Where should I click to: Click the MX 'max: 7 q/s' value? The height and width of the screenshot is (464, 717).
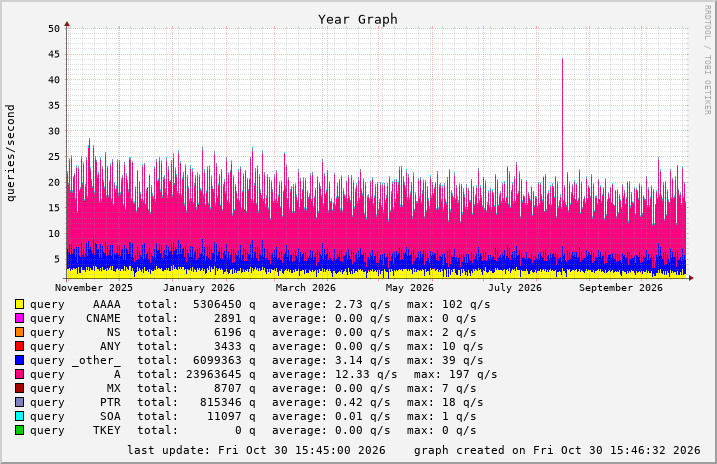point(441,388)
